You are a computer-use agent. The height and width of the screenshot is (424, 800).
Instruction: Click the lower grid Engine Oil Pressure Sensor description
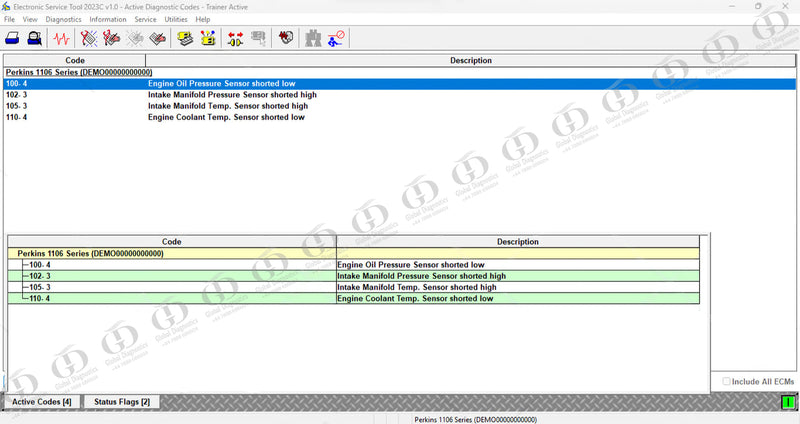[411, 265]
